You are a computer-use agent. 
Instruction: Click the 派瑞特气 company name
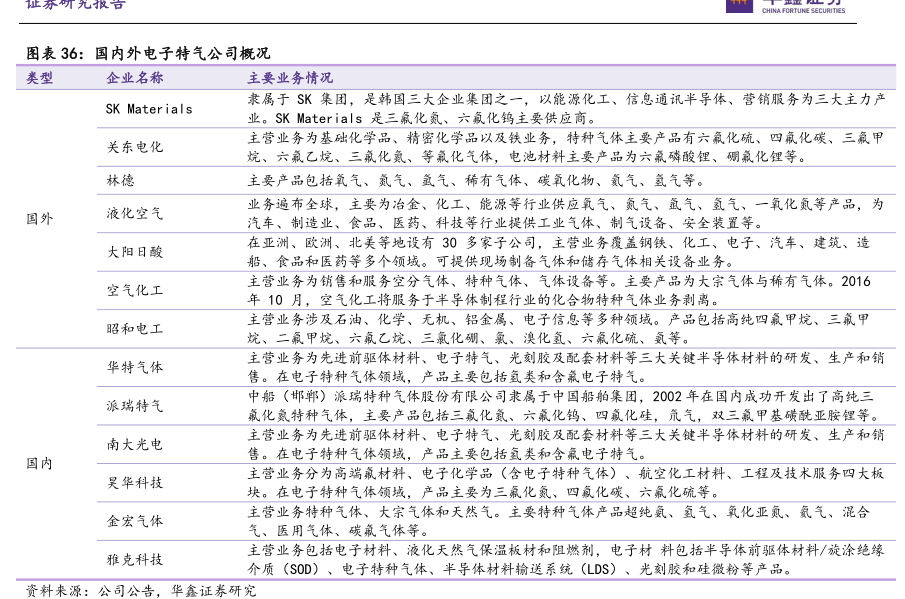(x=135, y=406)
